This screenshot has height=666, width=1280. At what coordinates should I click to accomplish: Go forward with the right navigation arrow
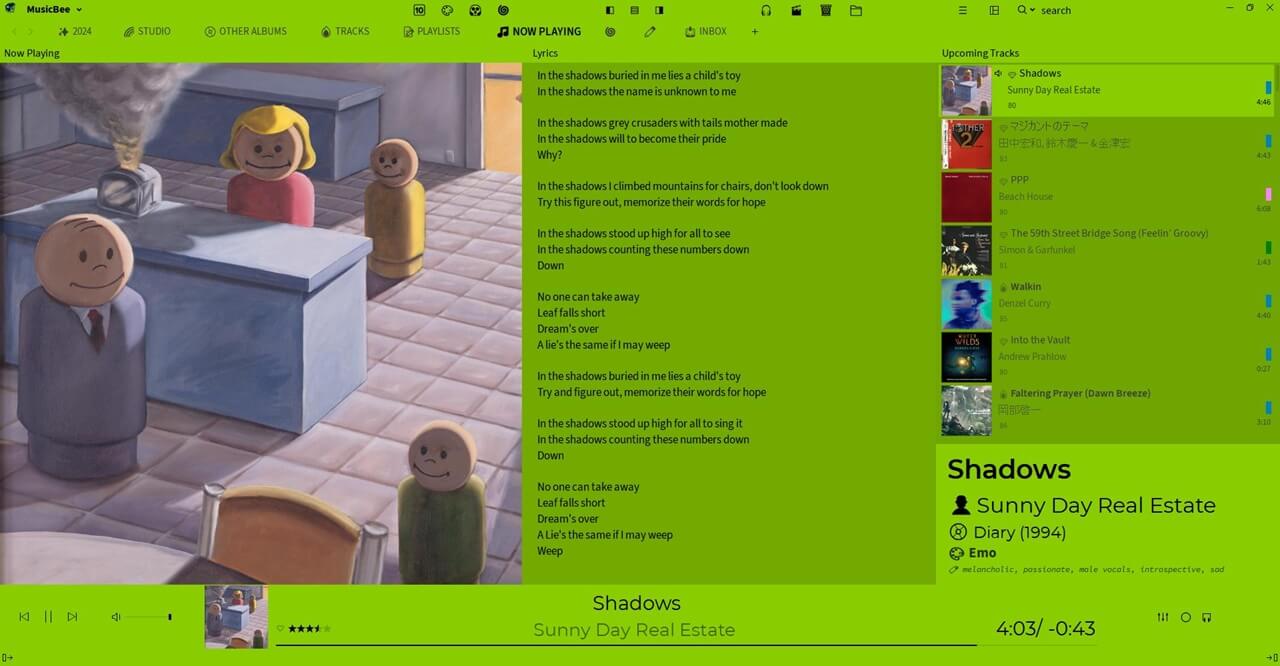coord(30,32)
